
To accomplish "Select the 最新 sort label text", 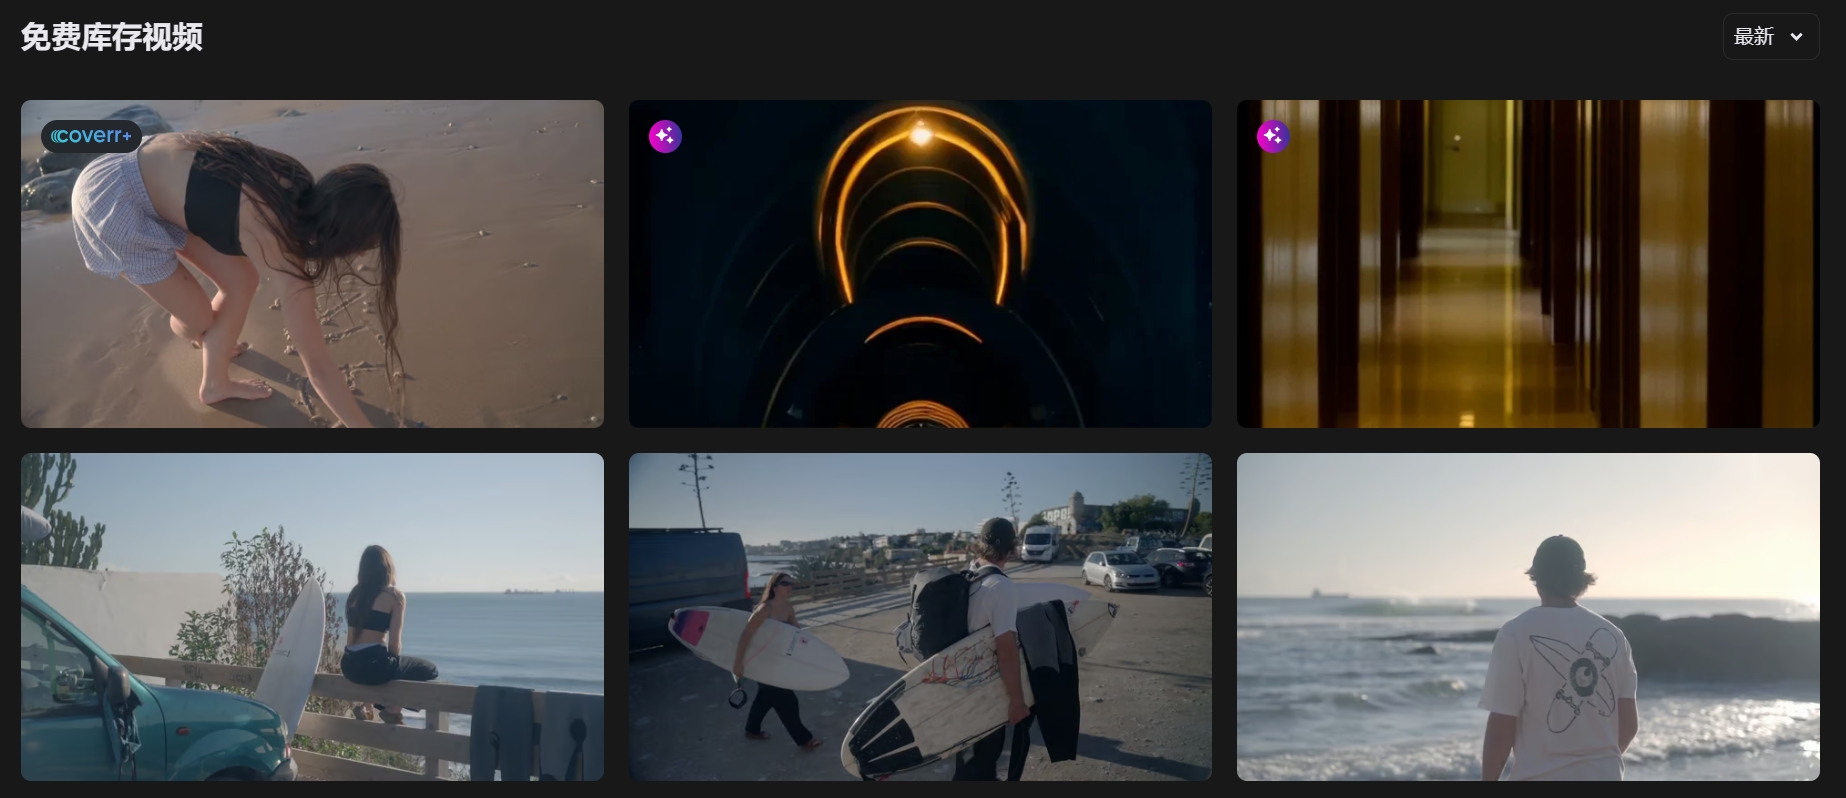I will [x=1753, y=37].
